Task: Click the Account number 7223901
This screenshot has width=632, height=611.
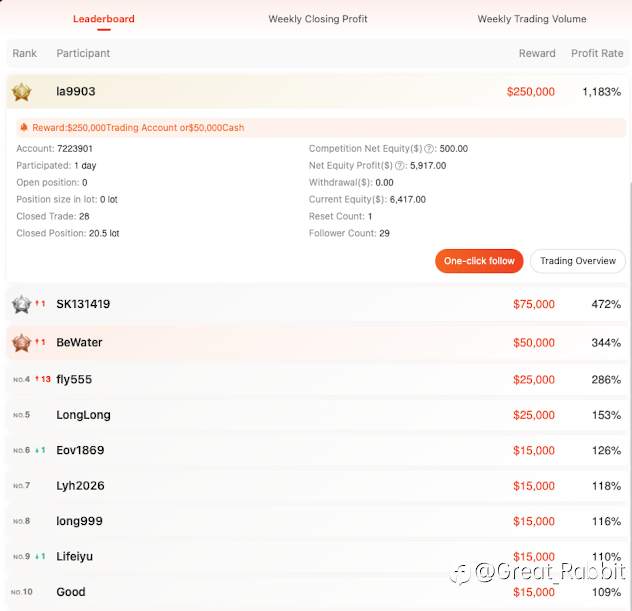Action: tap(75, 149)
